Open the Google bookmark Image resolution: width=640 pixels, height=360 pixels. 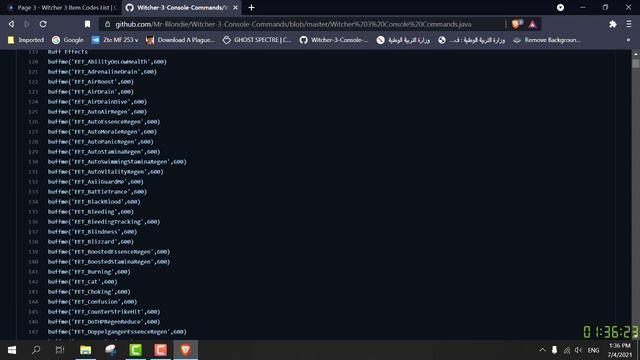(x=68, y=40)
